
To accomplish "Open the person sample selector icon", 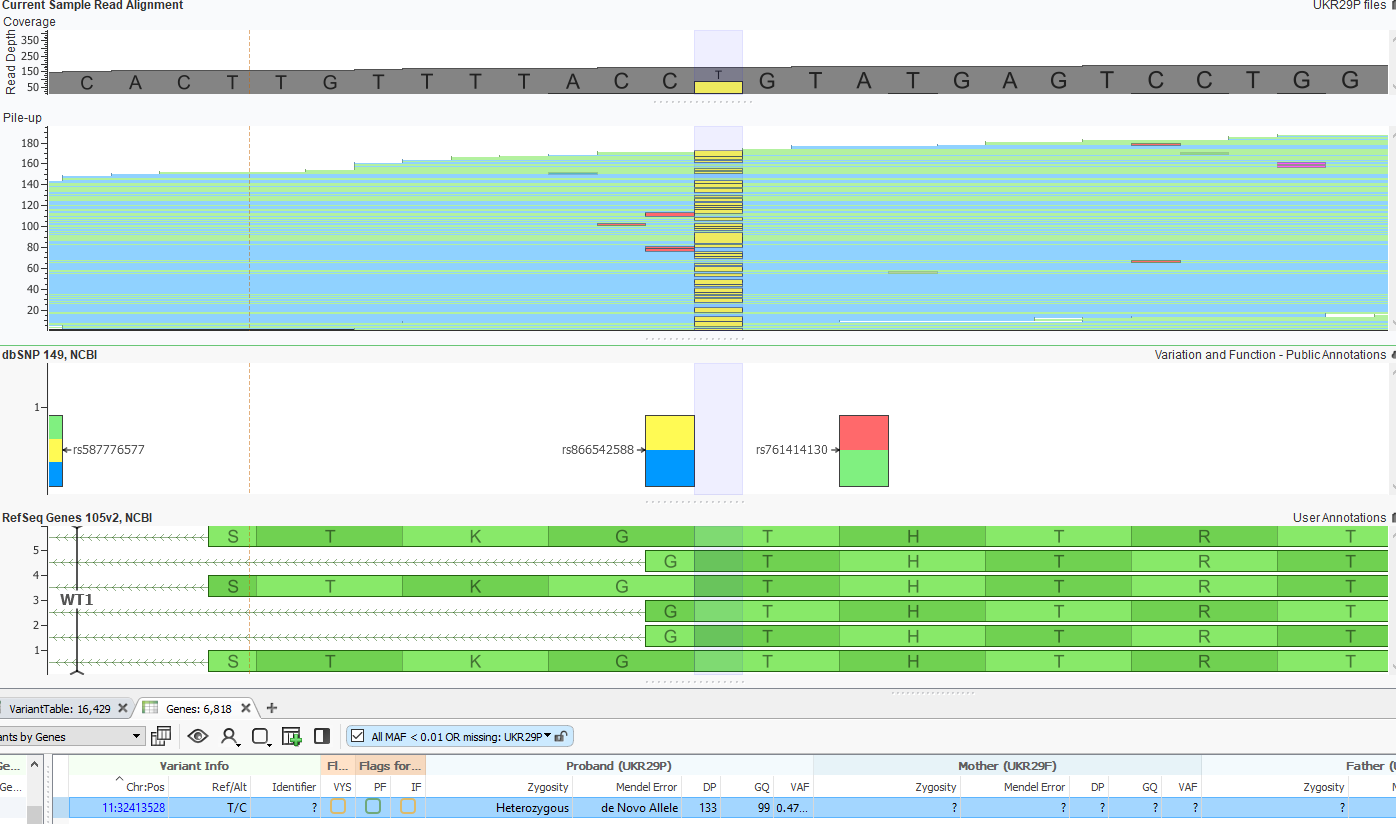I will (x=230, y=737).
